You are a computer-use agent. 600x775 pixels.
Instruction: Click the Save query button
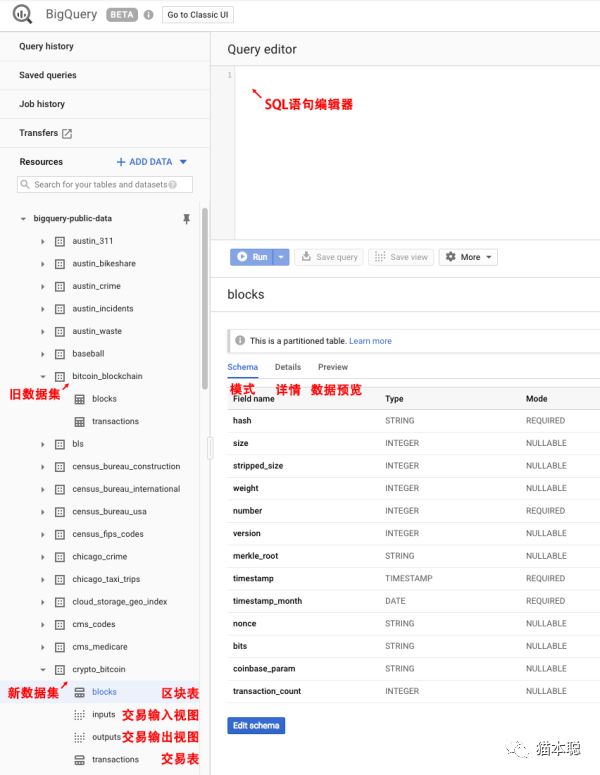[329, 257]
